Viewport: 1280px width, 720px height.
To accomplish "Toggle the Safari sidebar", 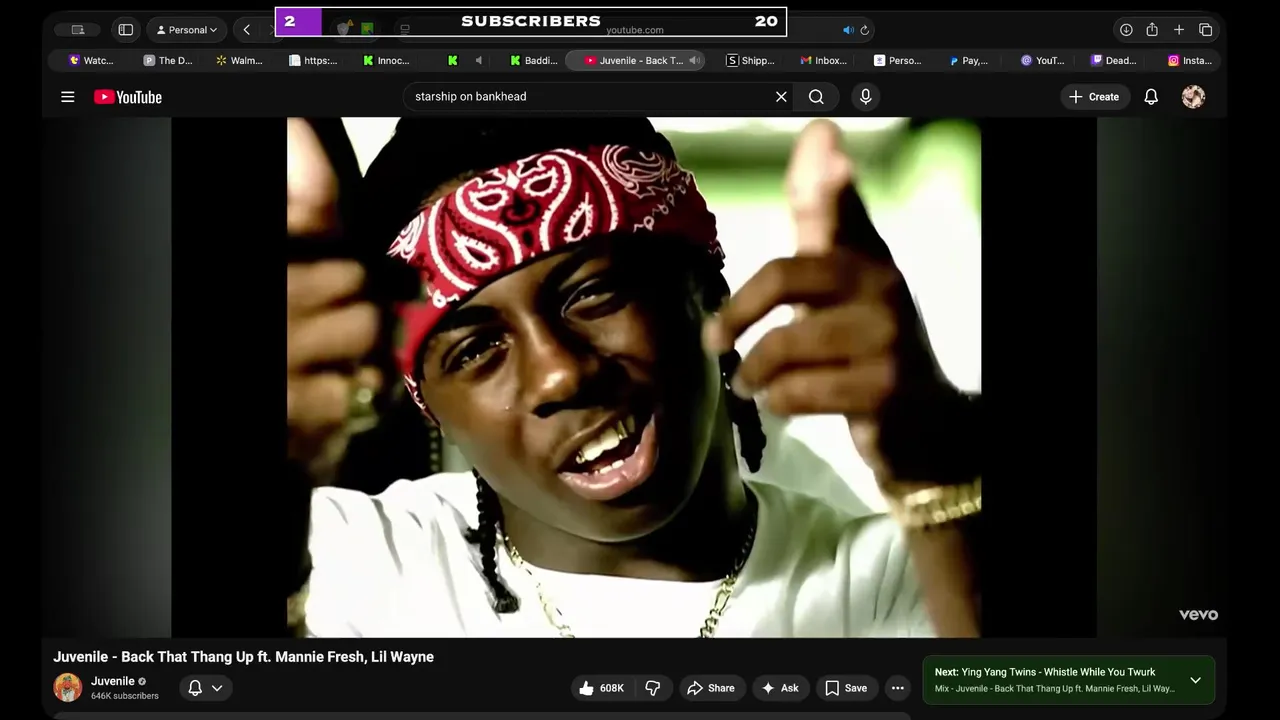I will tap(126, 30).
